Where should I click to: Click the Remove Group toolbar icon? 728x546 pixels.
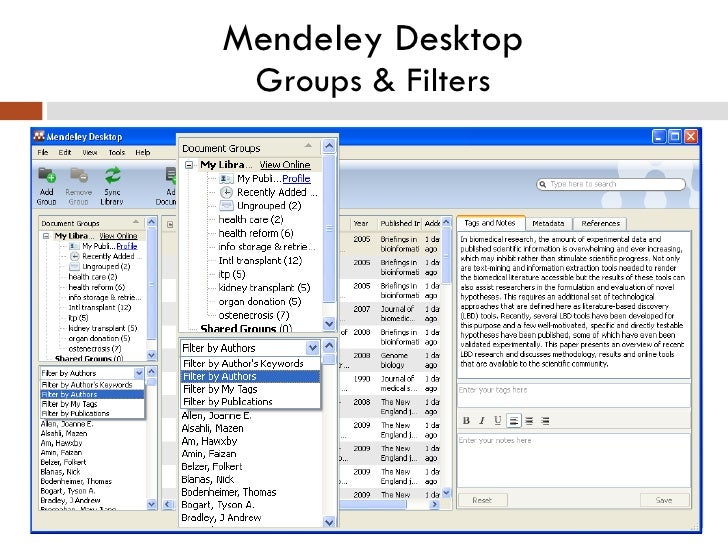(x=78, y=176)
